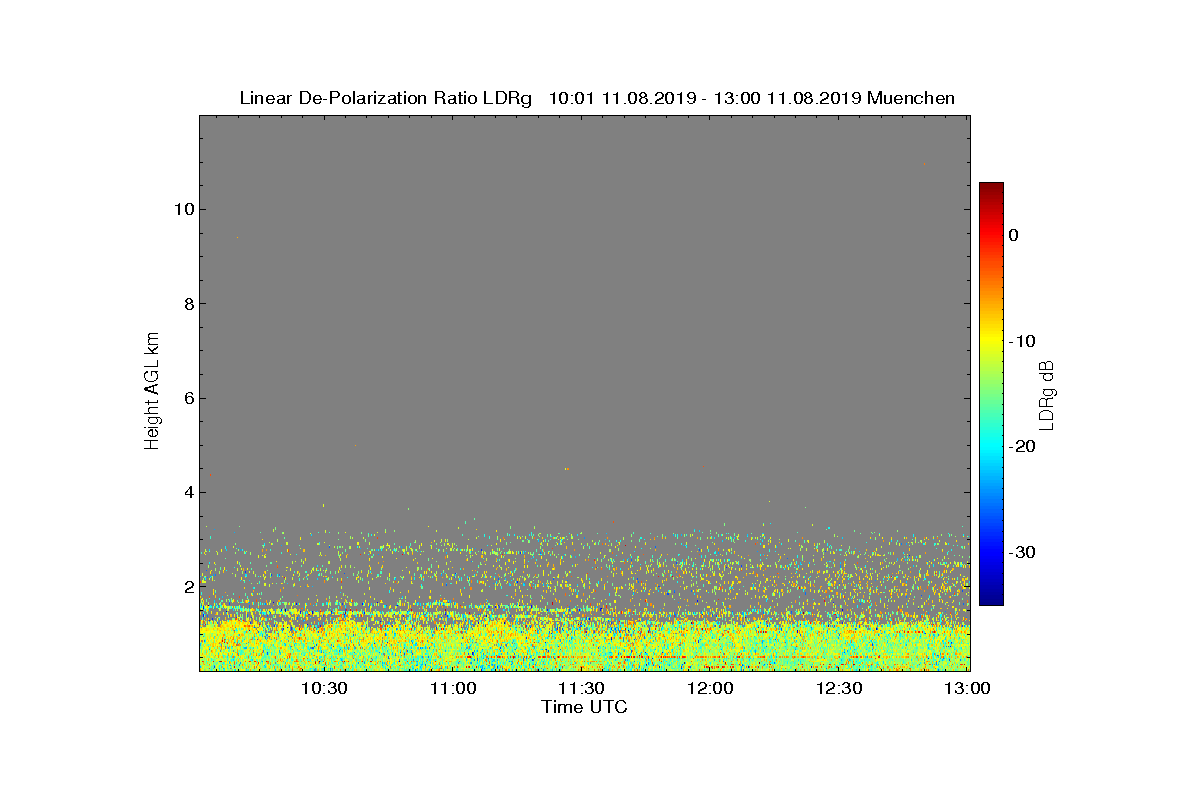
Task: Click the 'Height AGL km' axis label
Action: (x=152, y=393)
